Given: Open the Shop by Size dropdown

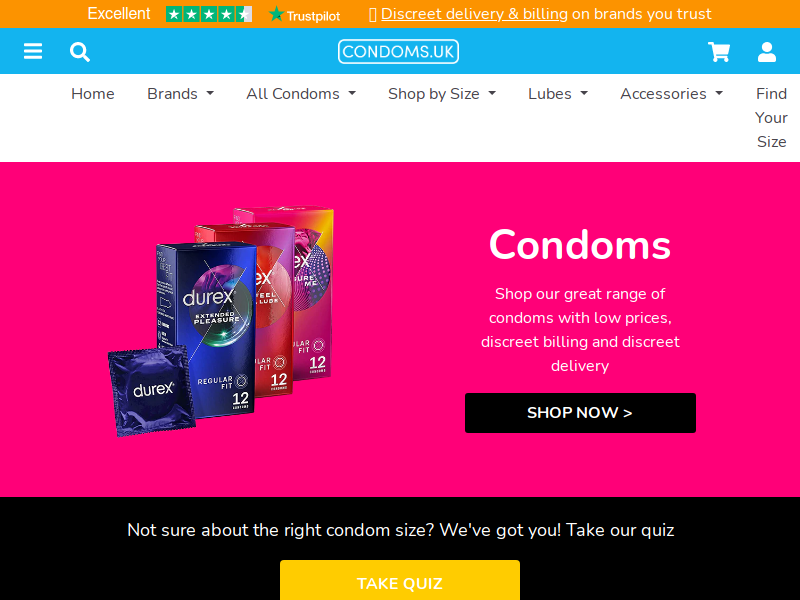Looking at the screenshot, I should [x=441, y=94].
